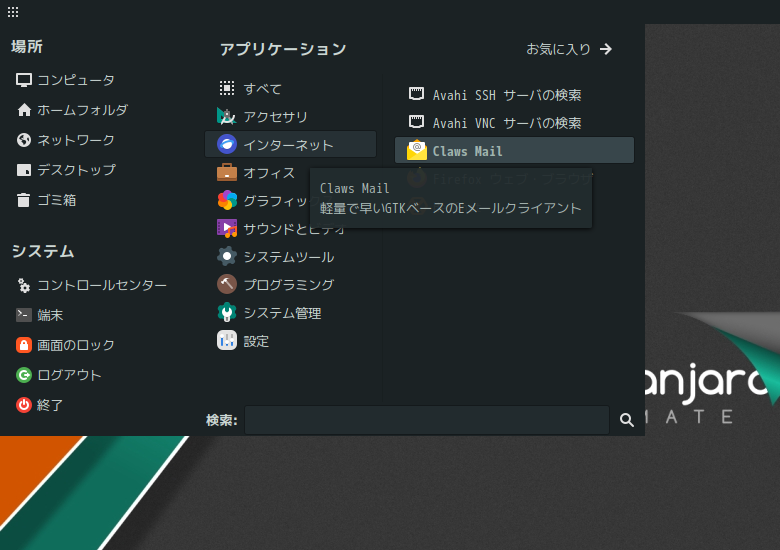Open デスクトップ place entry
780x550 pixels.
77,170
